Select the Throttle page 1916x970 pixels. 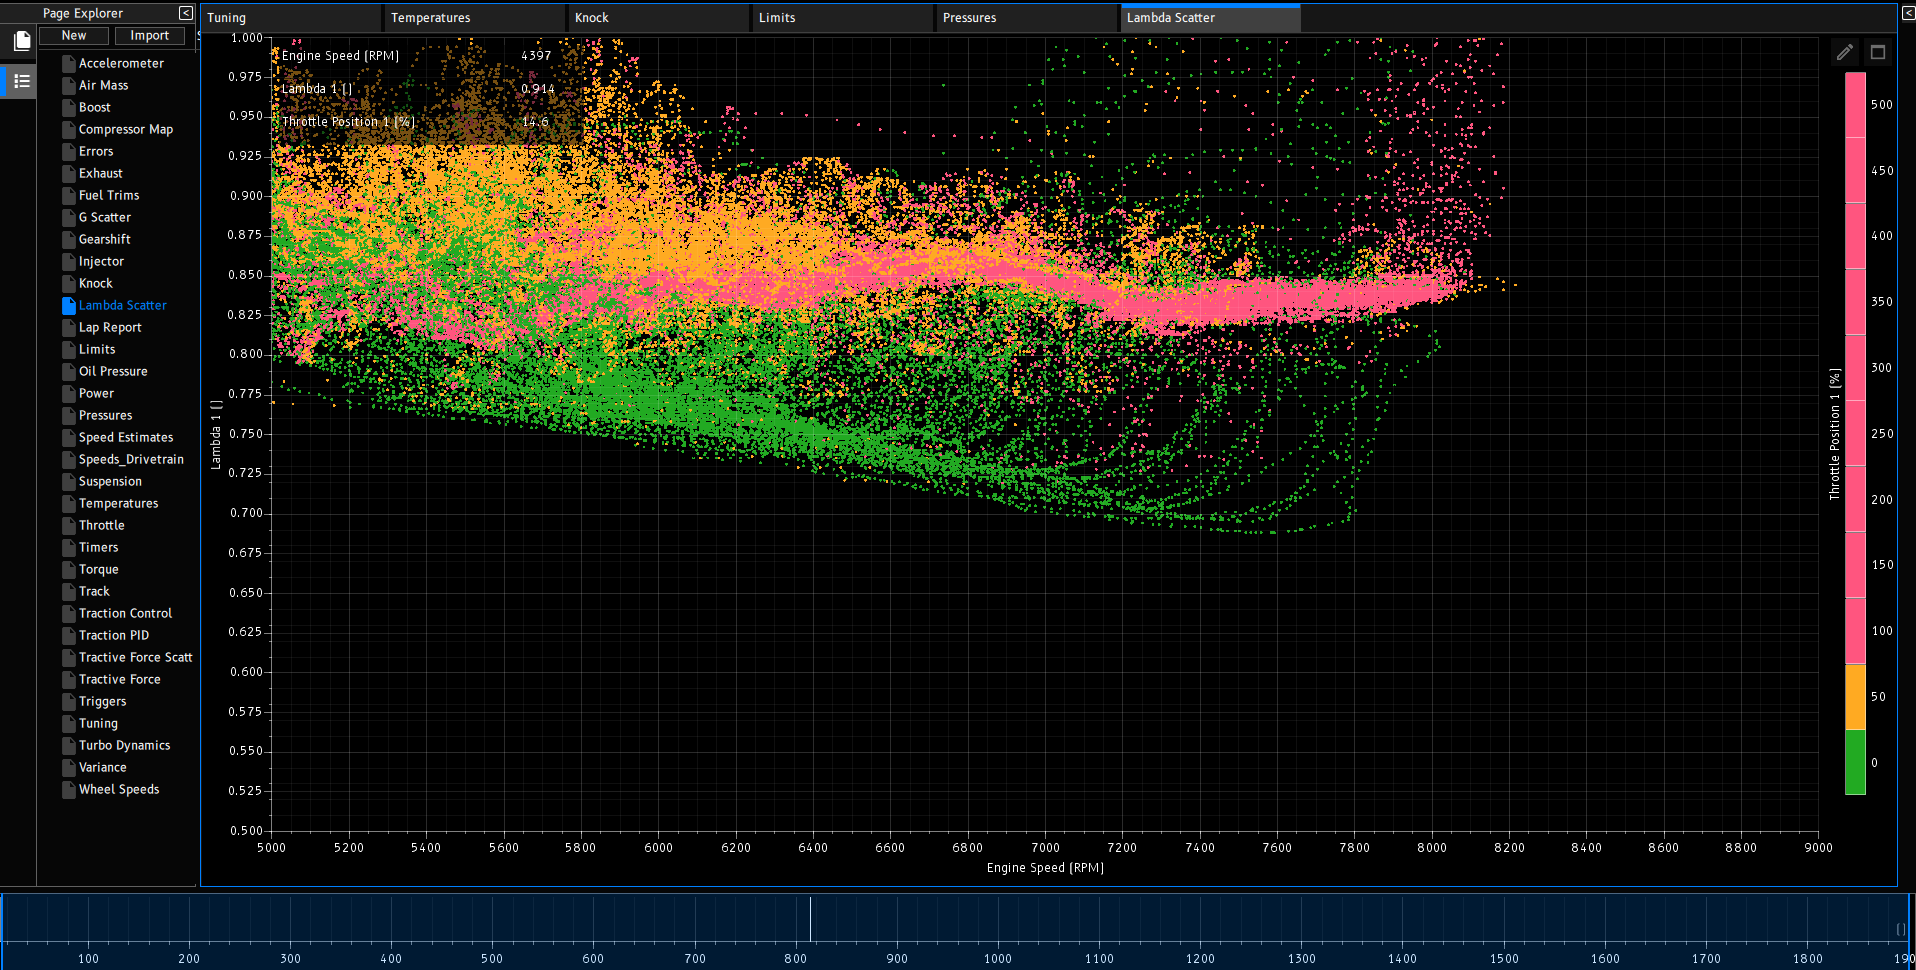tap(102, 525)
